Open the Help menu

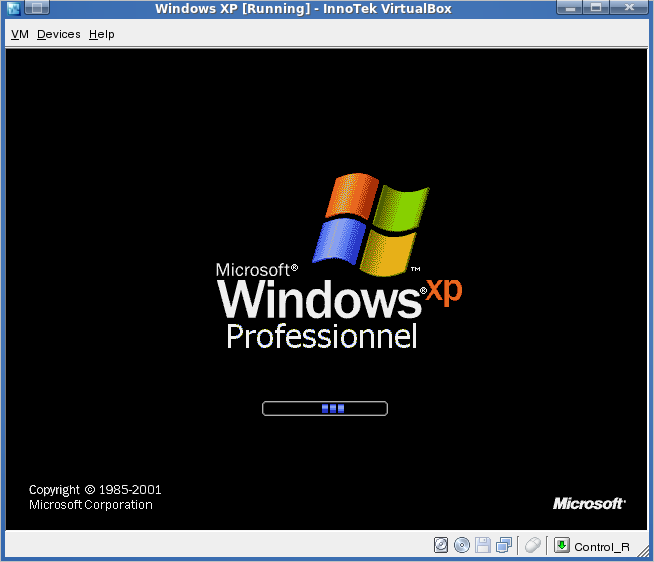pyautogui.click(x=101, y=34)
